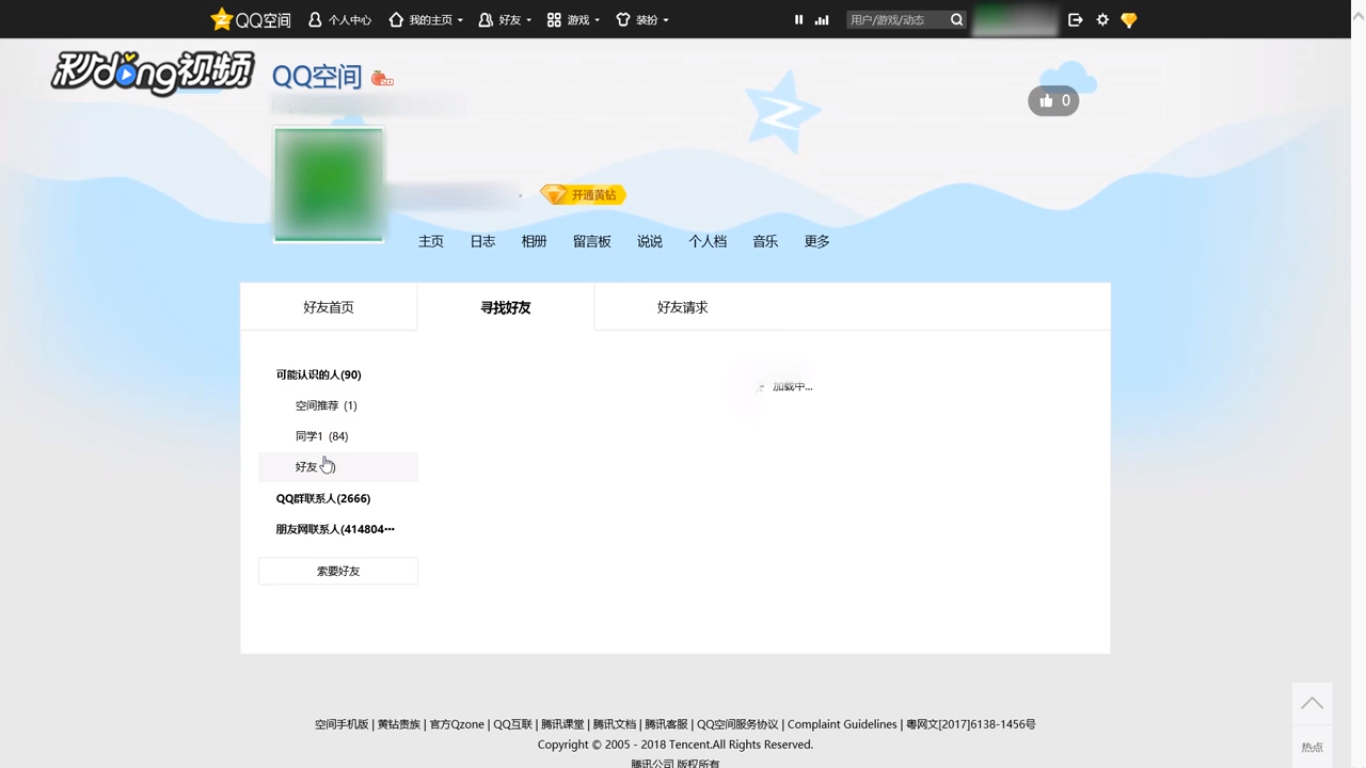The height and width of the screenshot is (768, 1366).
Task: Focus the 用户/游戏/动态 search field
Action: point(896,20)
